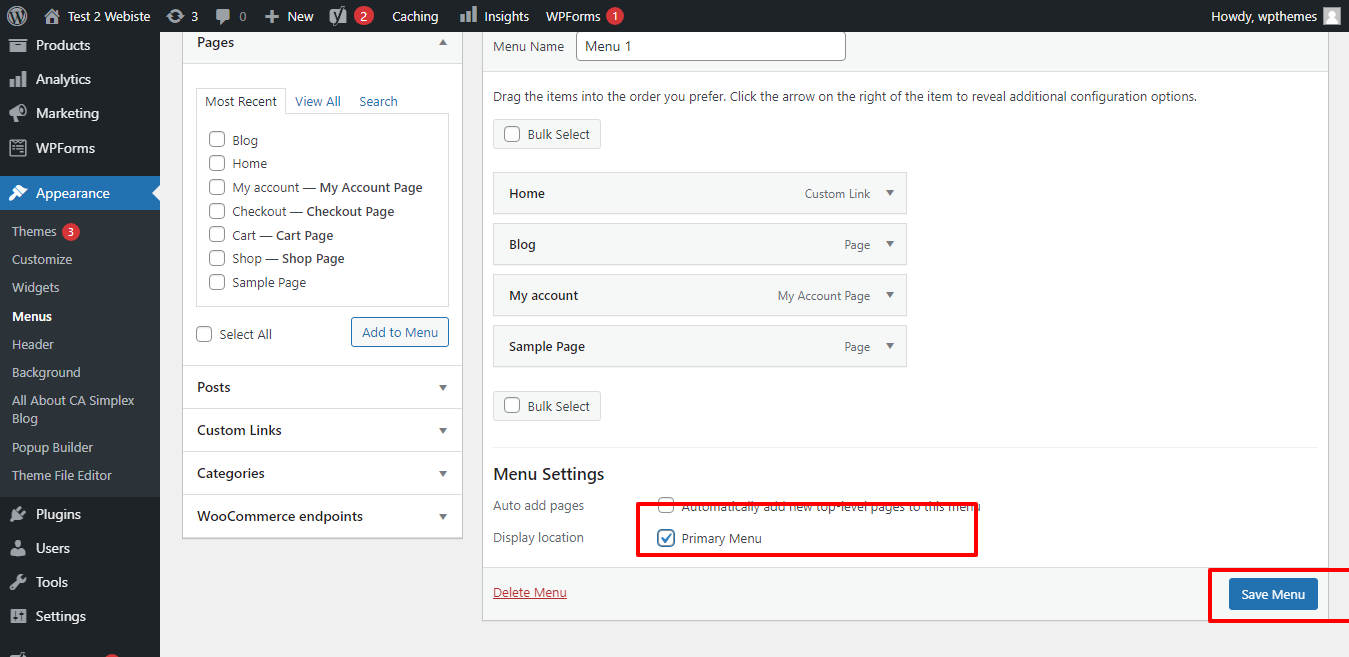Check the Shop page checkbox
Image resolution: width=1349 pixels, height=657 pixels.
tap(217, 257)
